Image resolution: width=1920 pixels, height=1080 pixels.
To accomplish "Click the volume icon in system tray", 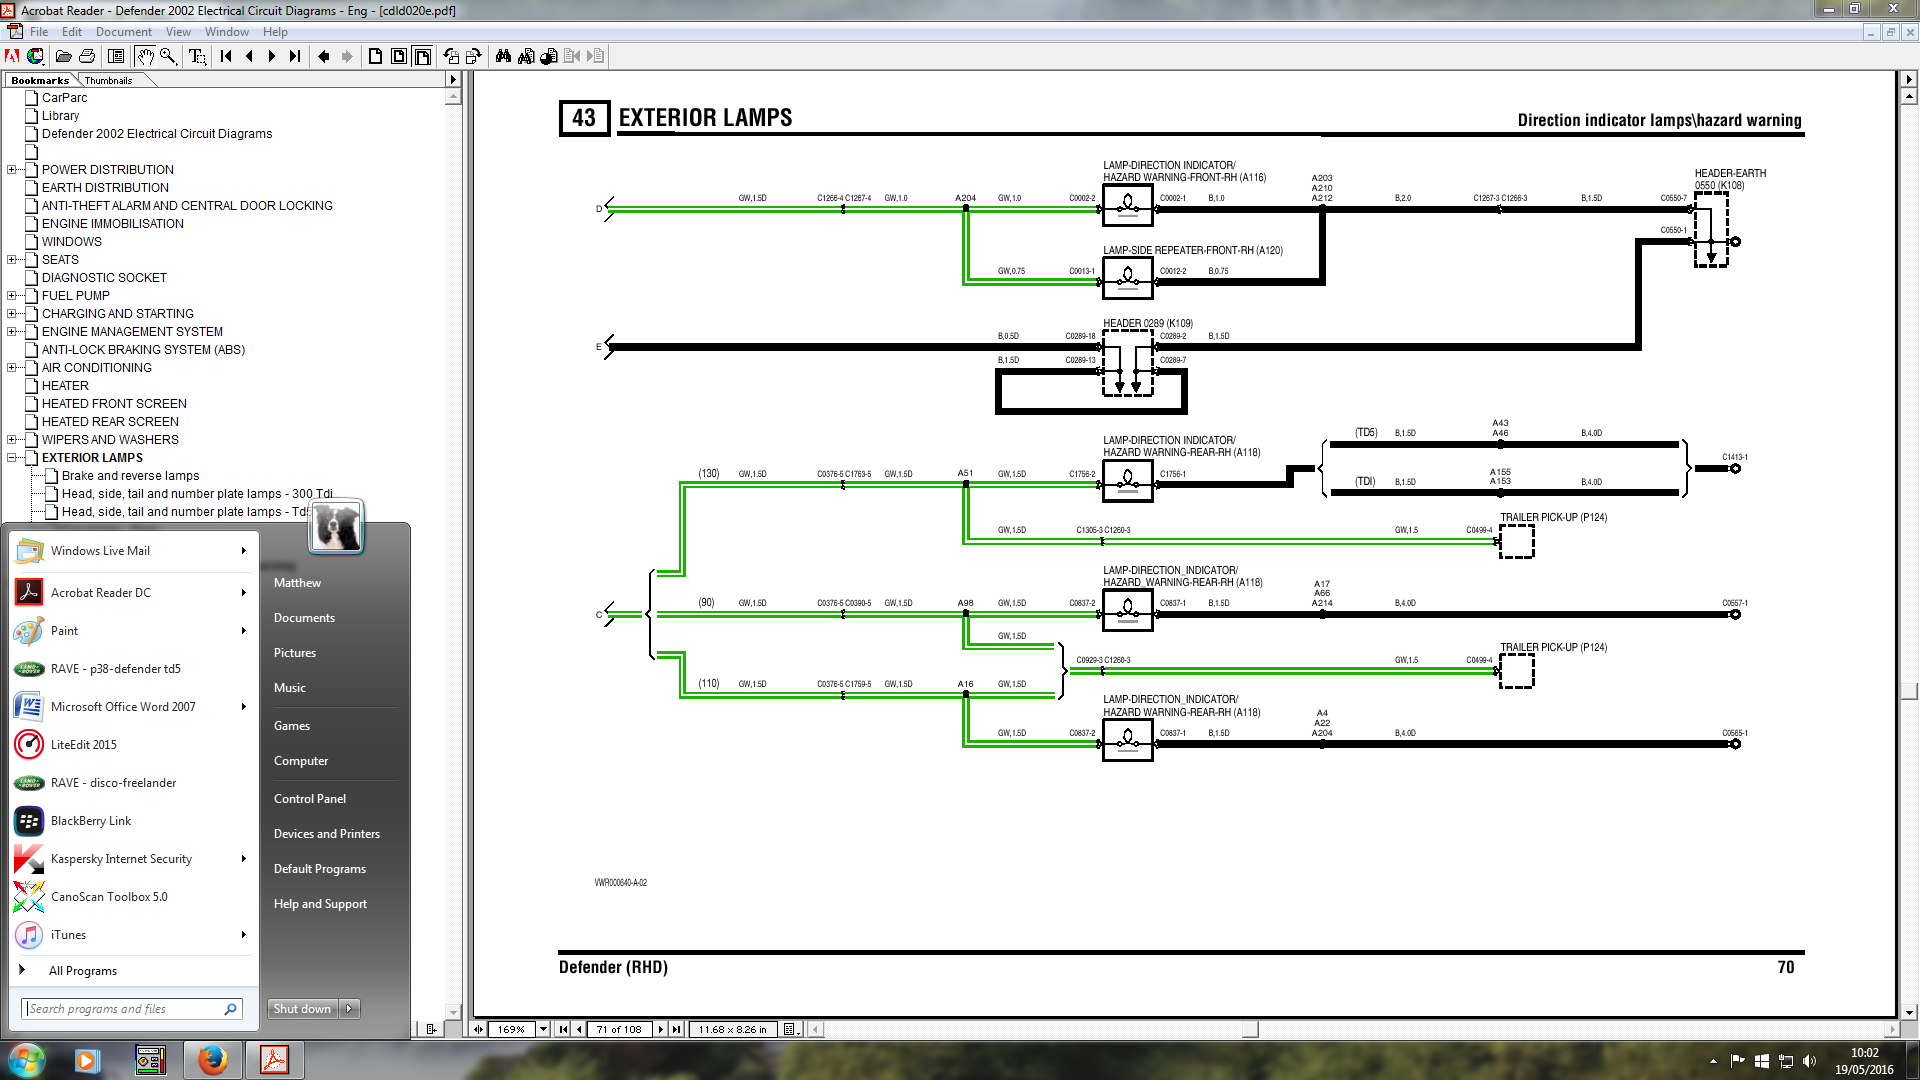I will tap(1809, 1061).
